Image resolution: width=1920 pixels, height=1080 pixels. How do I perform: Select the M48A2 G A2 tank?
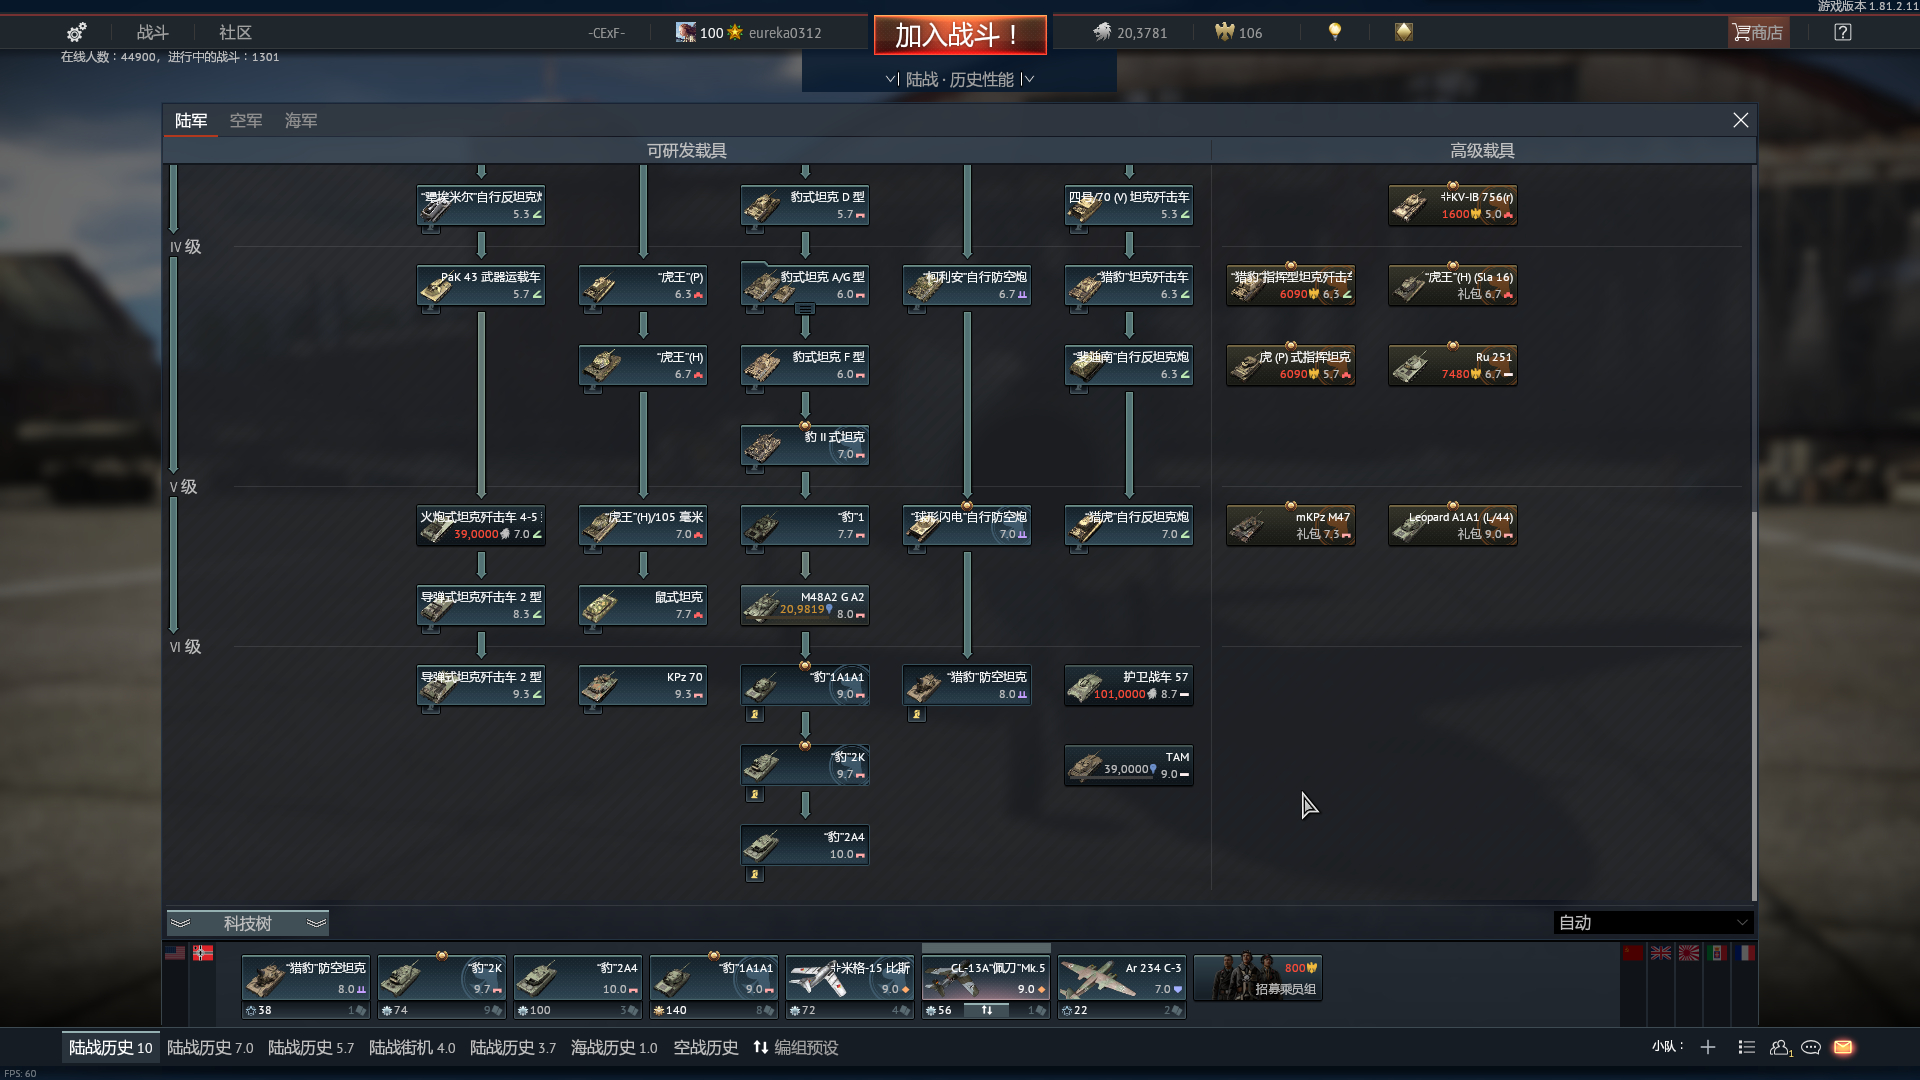805,605
